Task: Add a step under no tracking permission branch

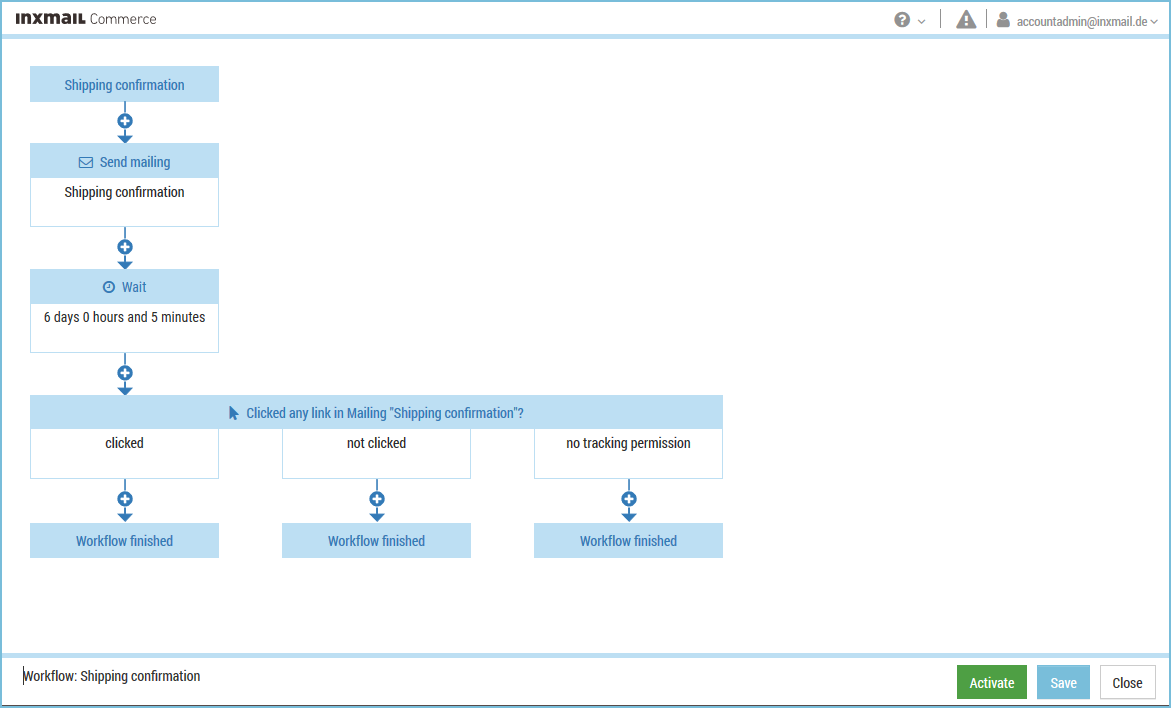Action: [x=629, y=499]
